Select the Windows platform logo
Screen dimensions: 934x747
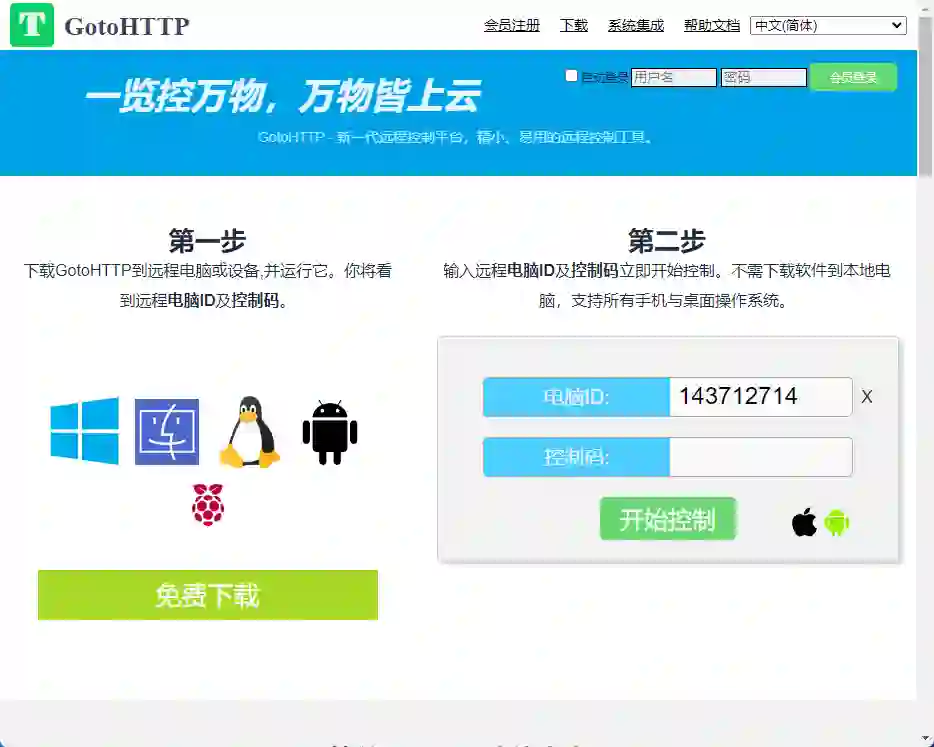pyautogui.click(x=85, y=431)
